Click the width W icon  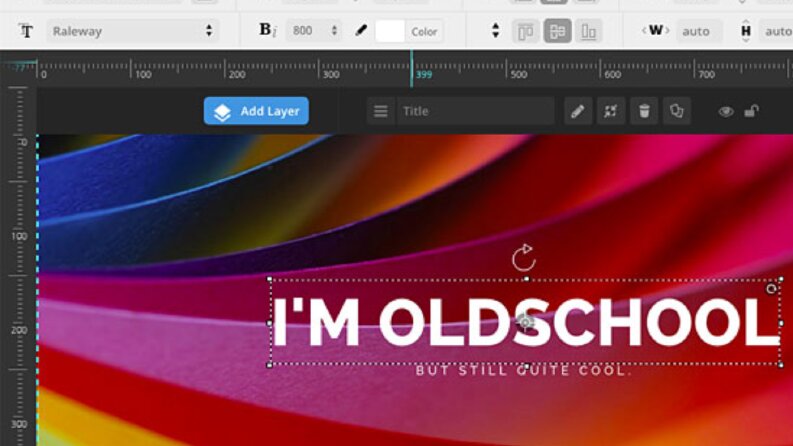point(655,30)
